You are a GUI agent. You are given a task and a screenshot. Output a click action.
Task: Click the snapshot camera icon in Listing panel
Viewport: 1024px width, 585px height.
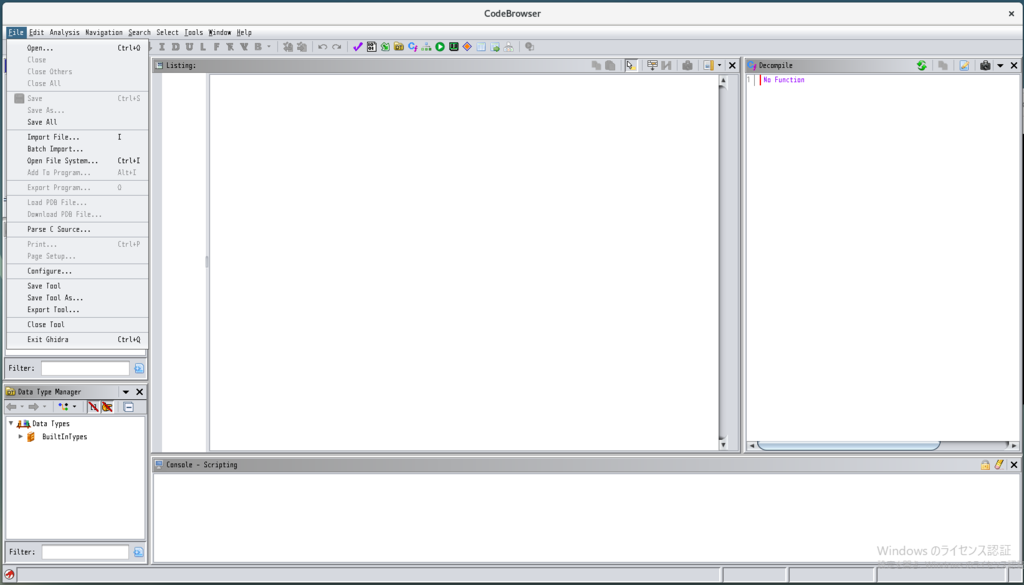pyautogui.click(x=687, y=65)
